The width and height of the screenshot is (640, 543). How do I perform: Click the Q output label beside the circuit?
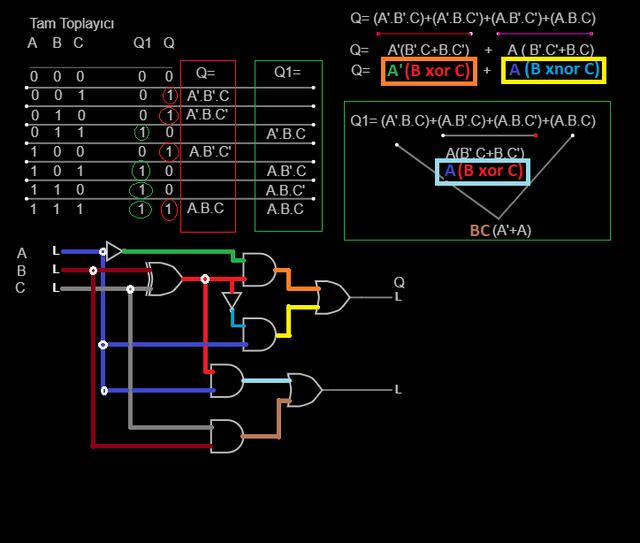(399, 282)
